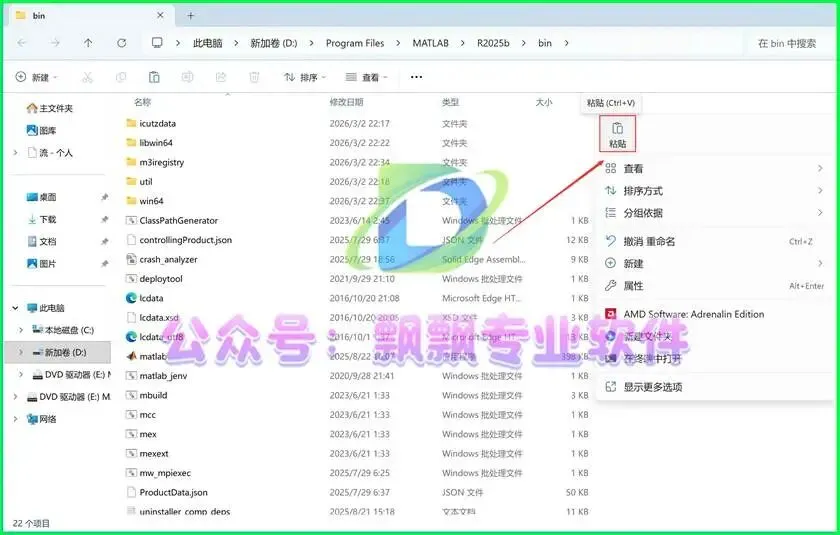This screenshot has height=535, width=840.
Task: Select the matlab application file icon
Action: [131, 356]
